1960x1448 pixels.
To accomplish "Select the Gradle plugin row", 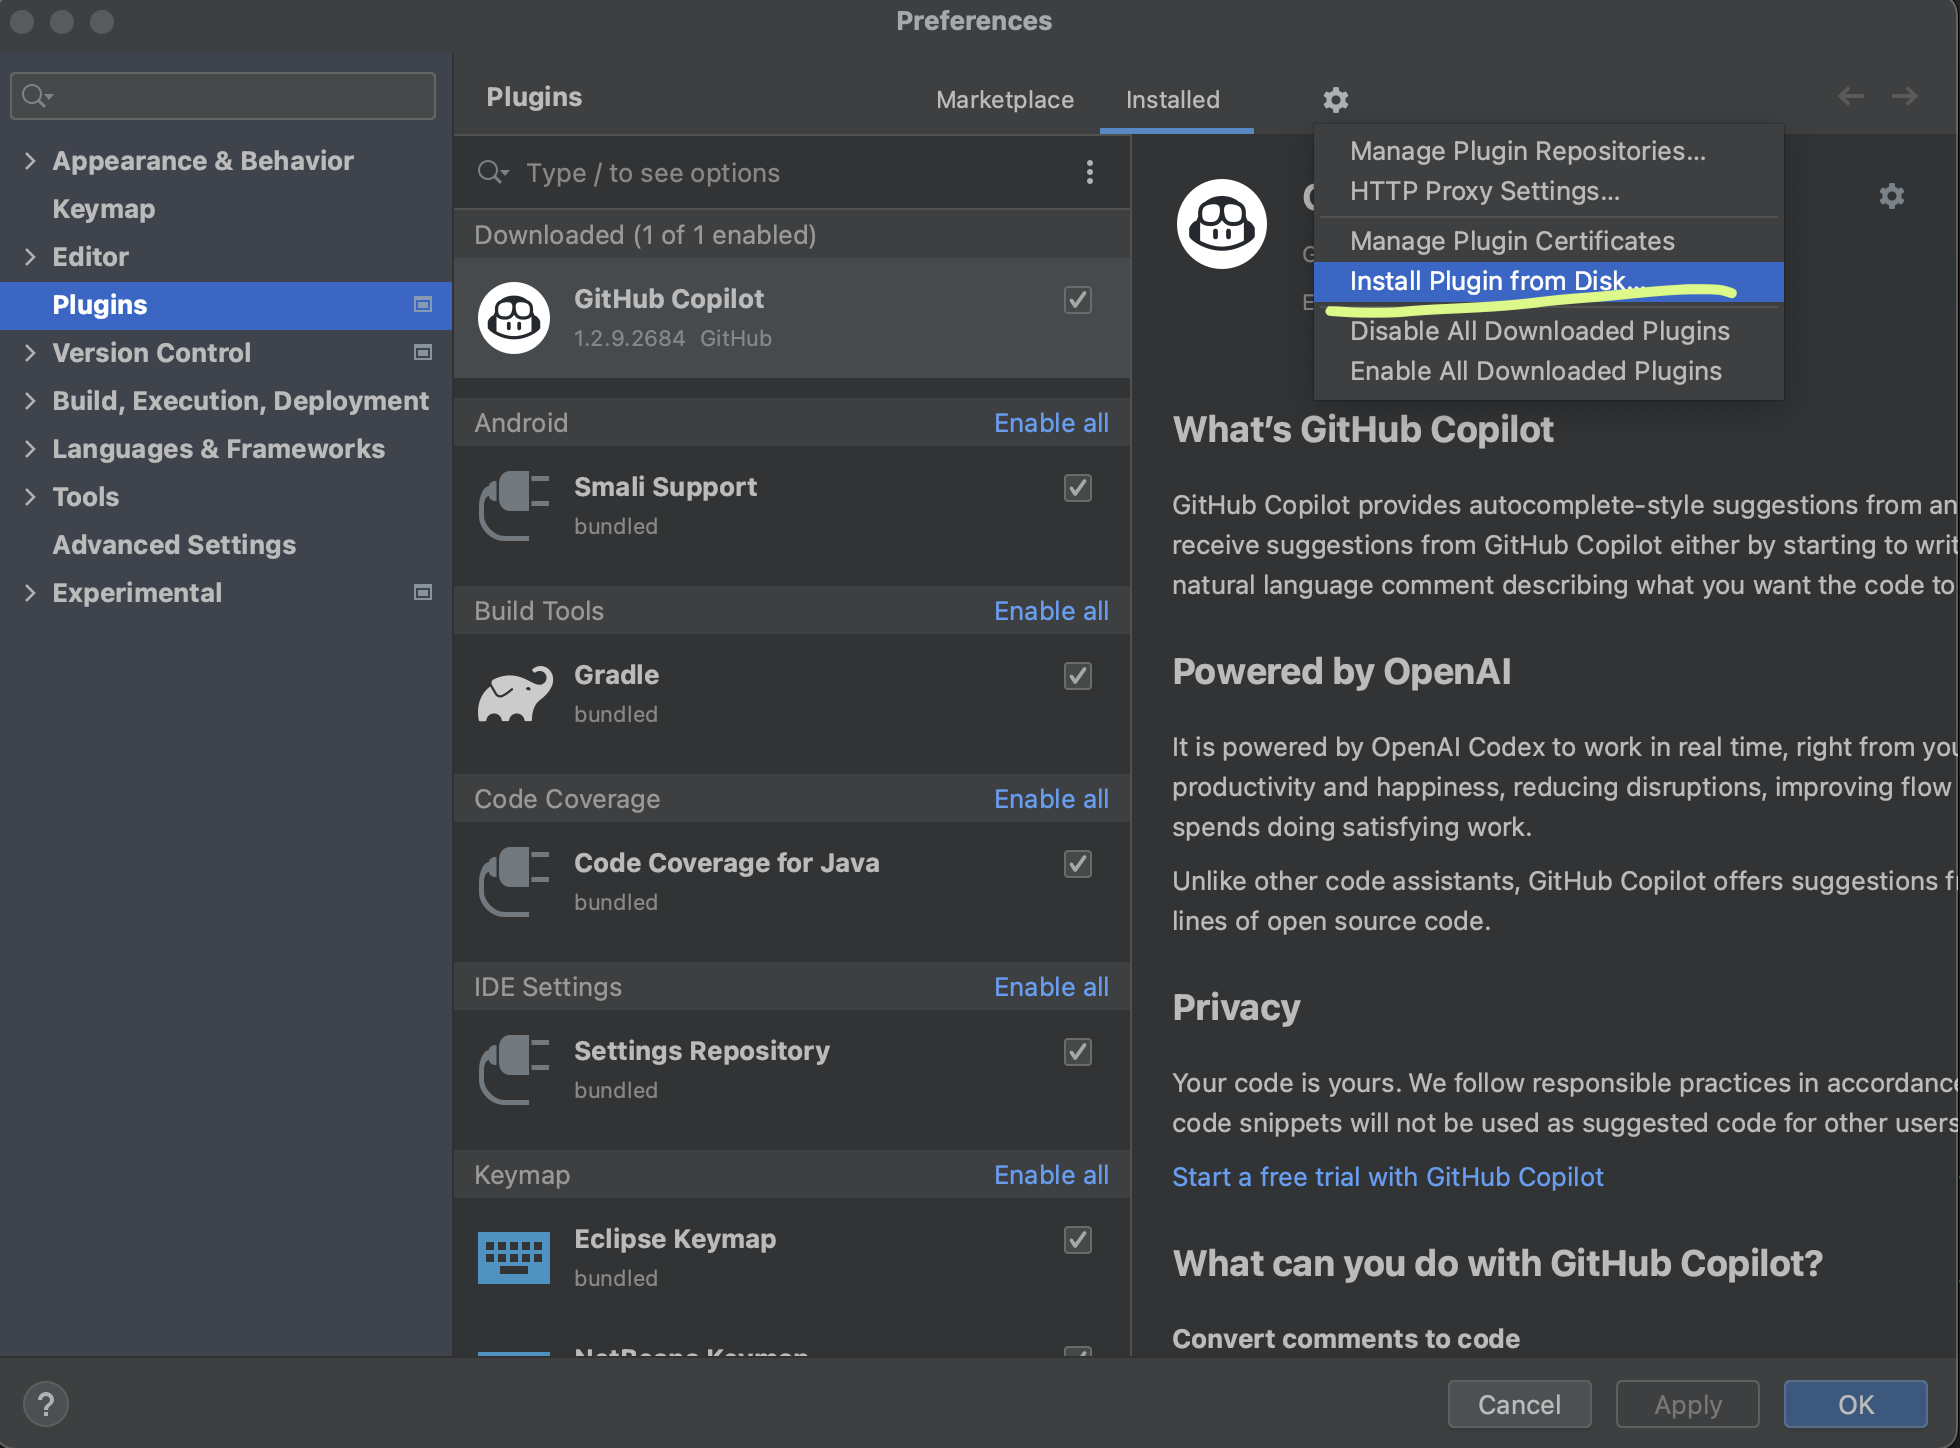I will pos(792,694).
